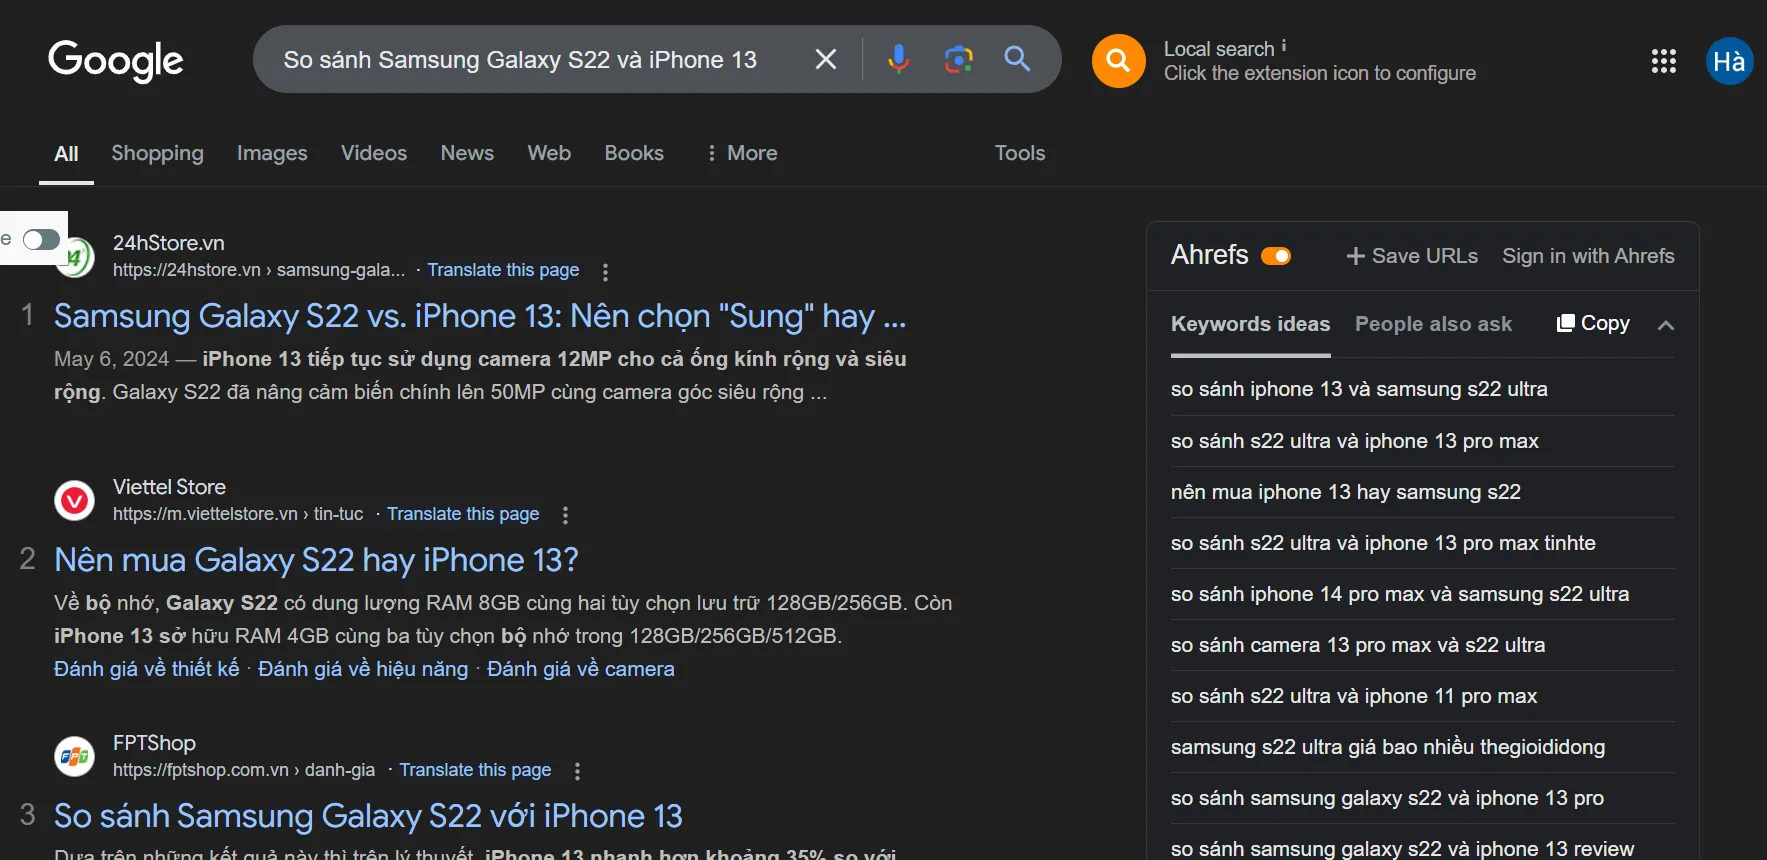
Task: Open the FPTShop result options menu
Action: [577, 771]
